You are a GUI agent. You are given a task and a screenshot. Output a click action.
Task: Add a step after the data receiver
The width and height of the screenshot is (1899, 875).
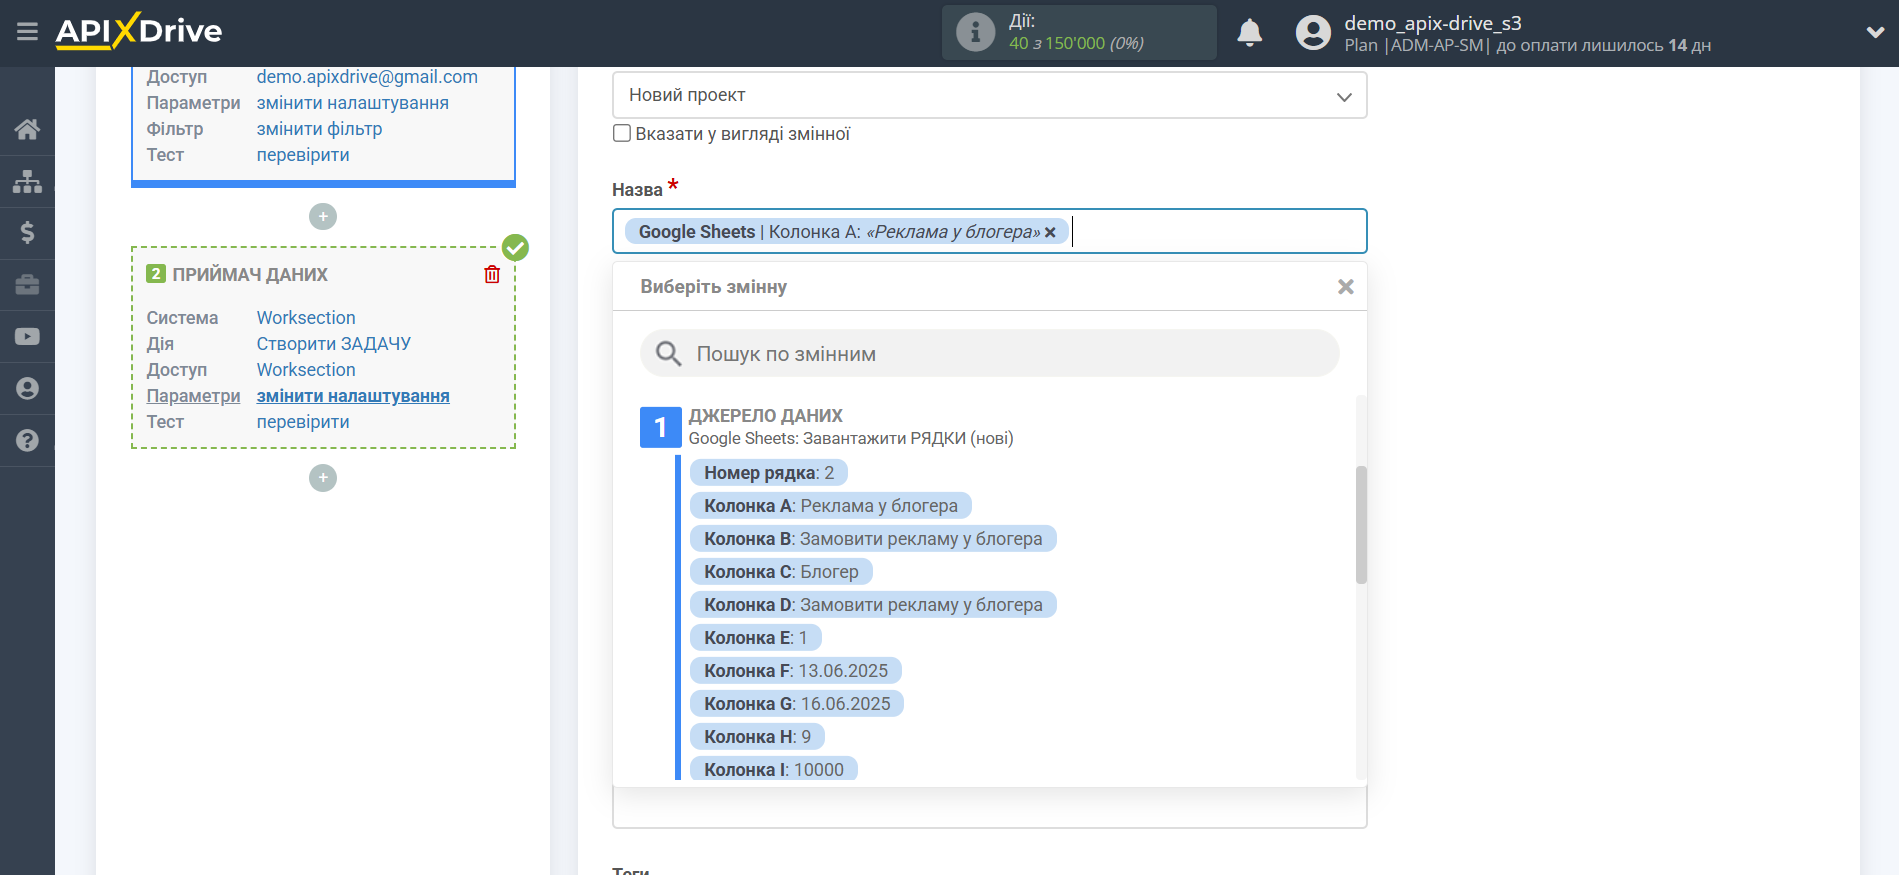(323, 478)
